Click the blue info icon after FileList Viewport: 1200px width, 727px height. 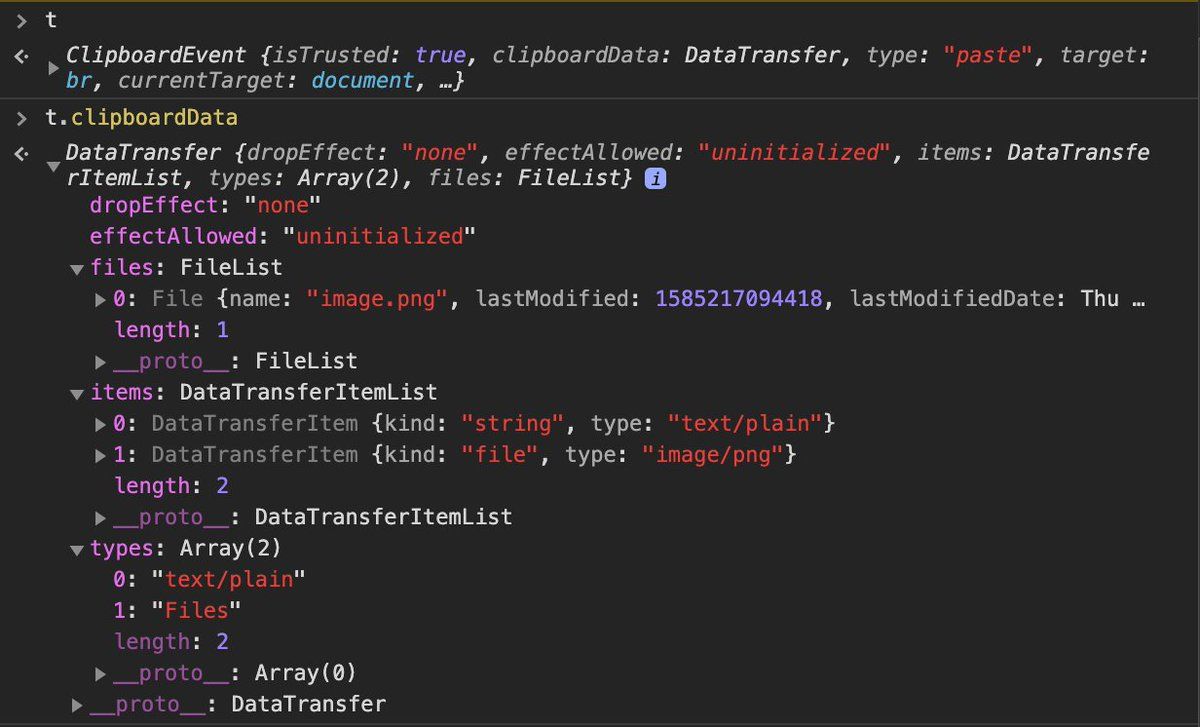click(x=655, y=179)
